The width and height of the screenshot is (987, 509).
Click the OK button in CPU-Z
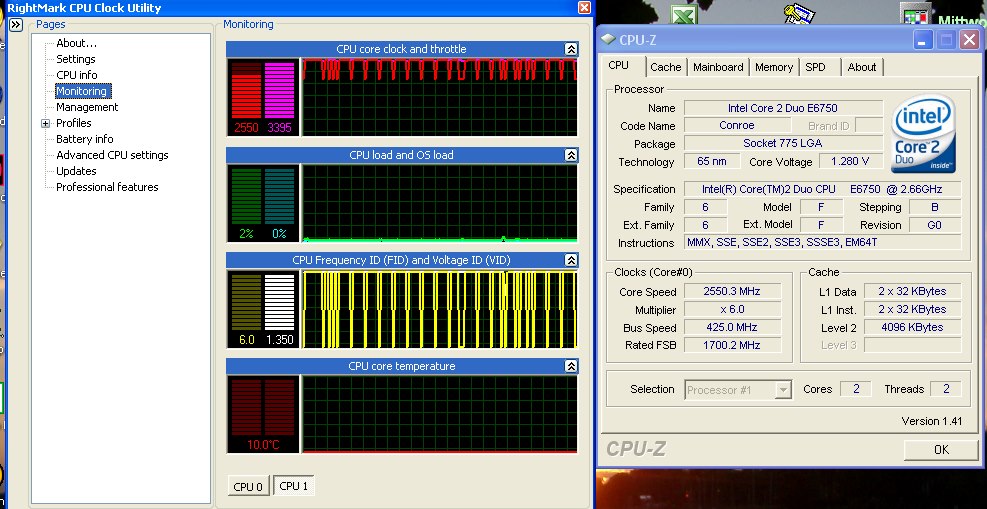click(941, 449)
